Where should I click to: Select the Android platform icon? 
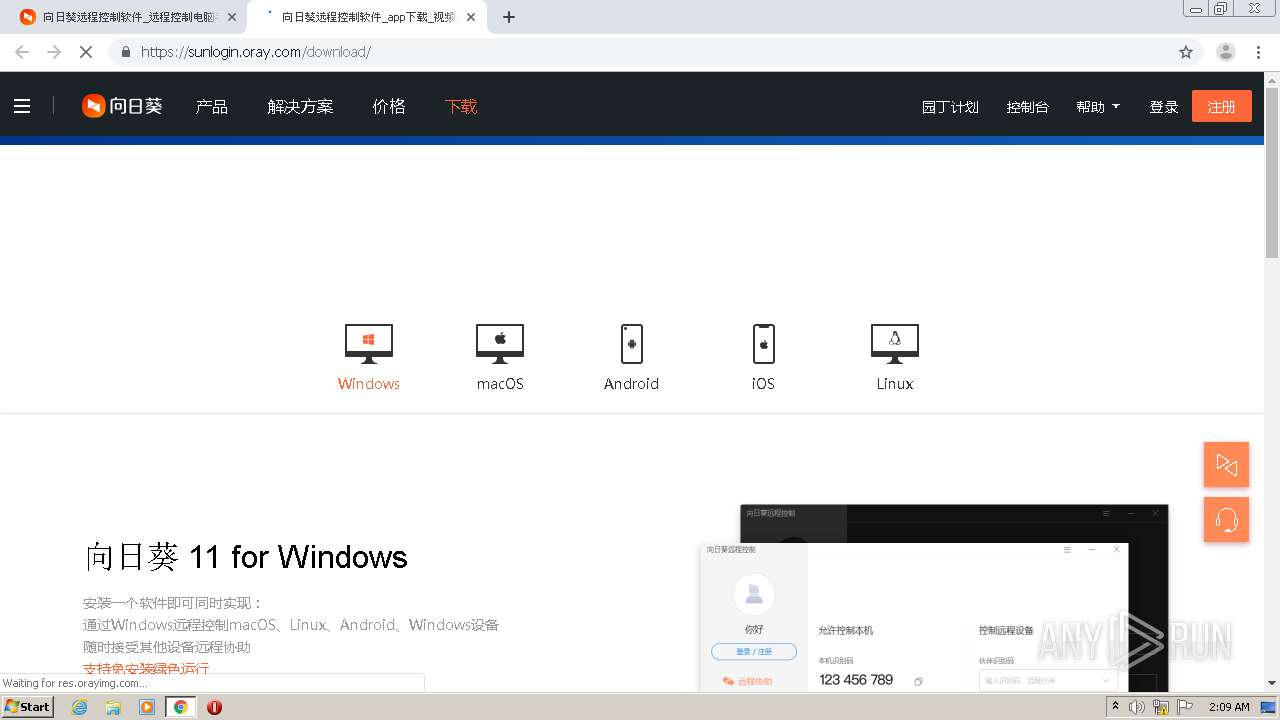coord(631,344)
